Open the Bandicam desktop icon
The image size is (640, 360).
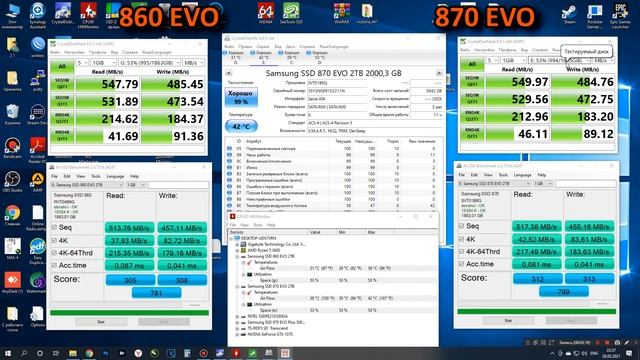click(12, 148)
